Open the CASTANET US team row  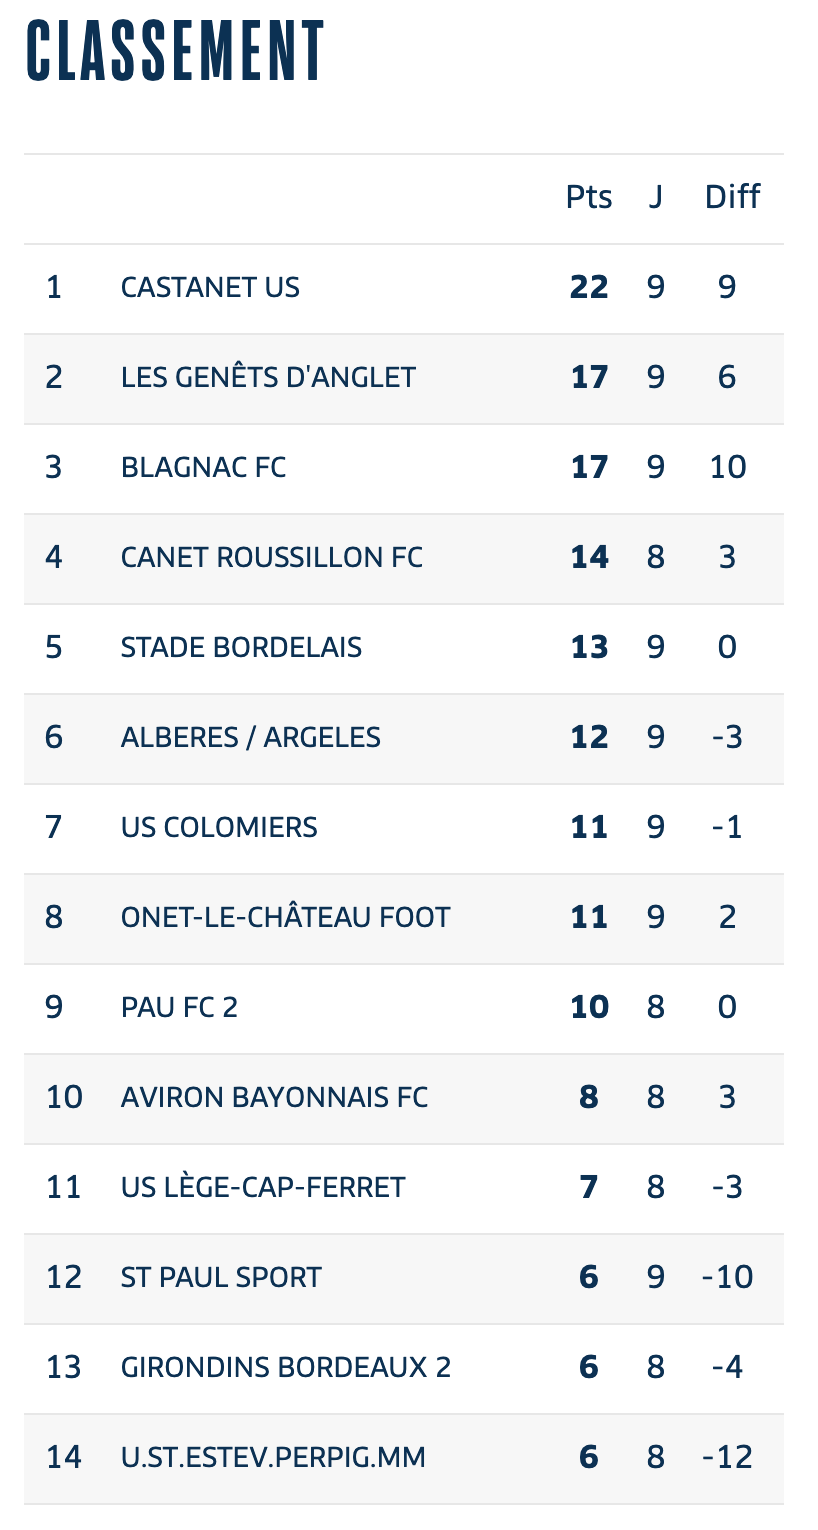click(x=404, y=288)
